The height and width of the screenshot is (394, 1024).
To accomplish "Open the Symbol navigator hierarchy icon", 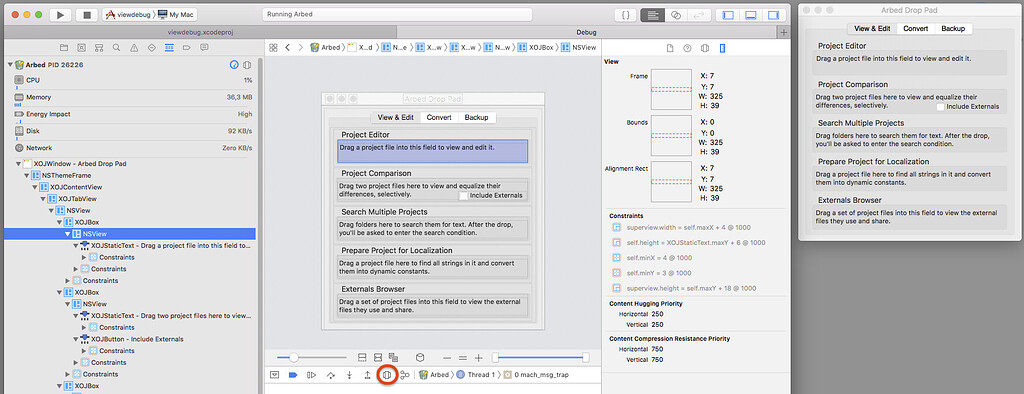I will click(x=99, y=48).
